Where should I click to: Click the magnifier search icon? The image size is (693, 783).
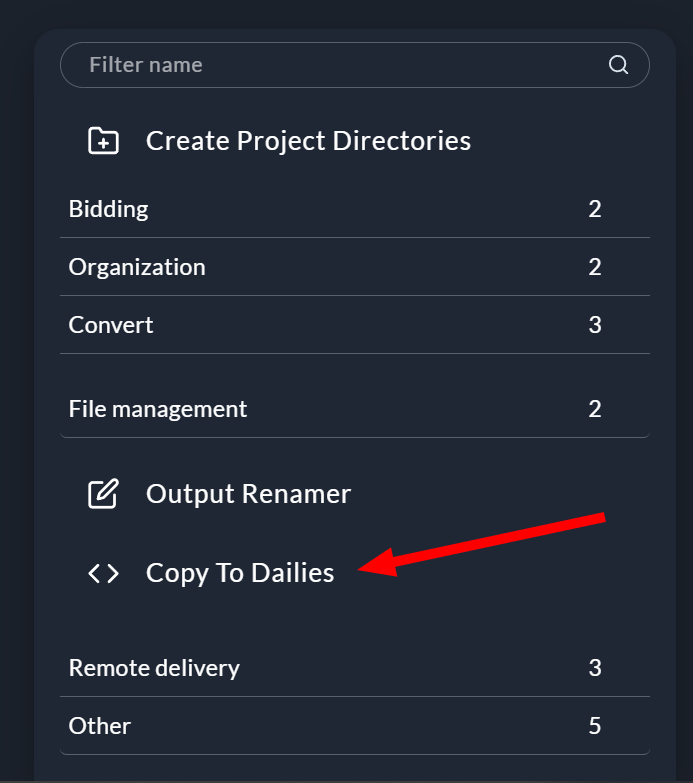[618, 65]
